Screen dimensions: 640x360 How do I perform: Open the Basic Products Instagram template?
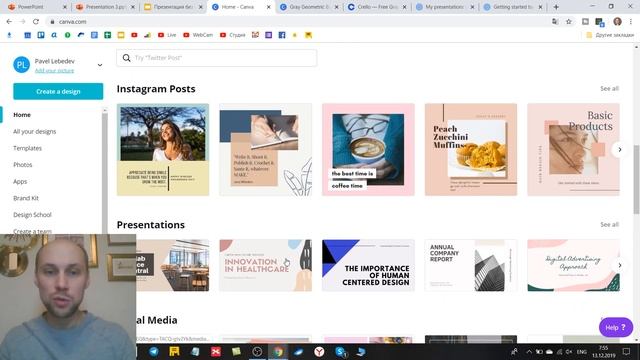[x=573, y=149]
